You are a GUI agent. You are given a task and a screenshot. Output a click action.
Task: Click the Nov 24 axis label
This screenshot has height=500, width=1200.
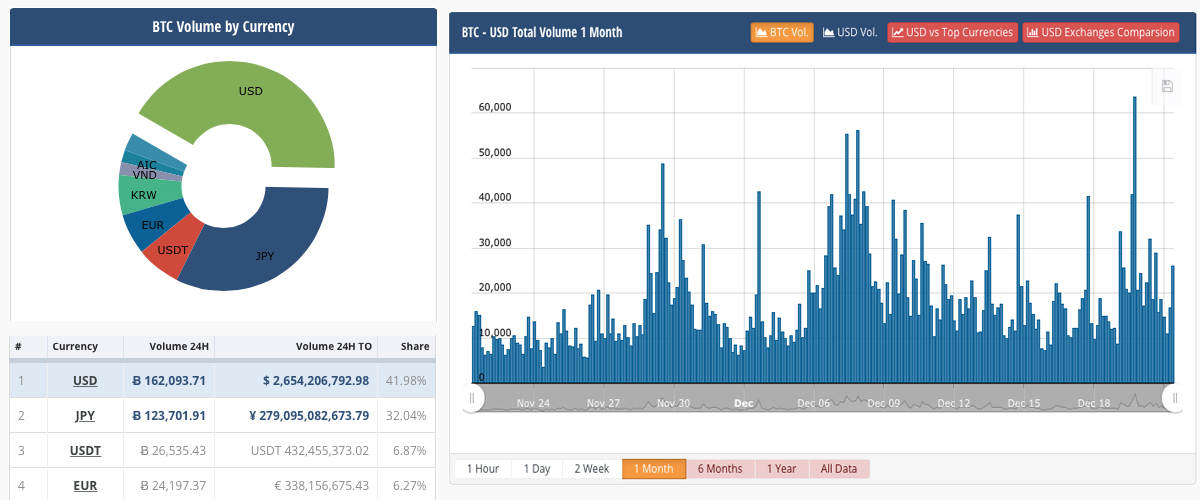tap(533, 404)
